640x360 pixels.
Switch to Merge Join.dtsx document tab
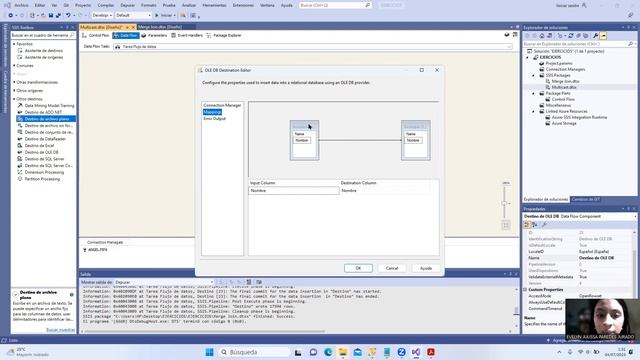160,27
